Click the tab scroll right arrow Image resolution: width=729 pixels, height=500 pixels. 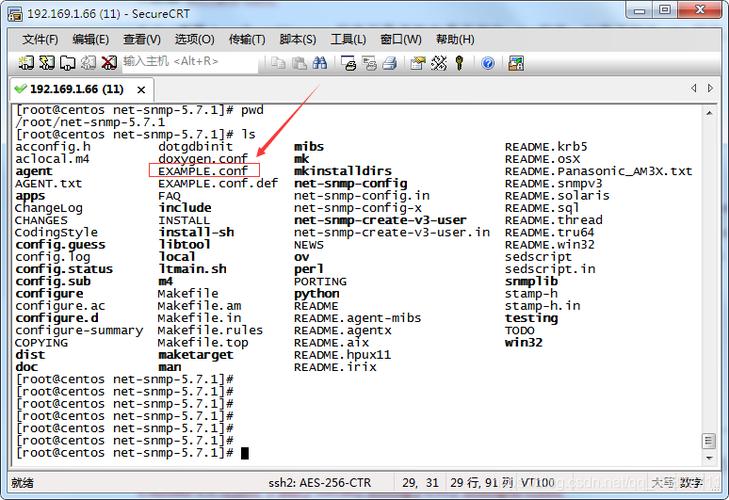click(710, 88)
